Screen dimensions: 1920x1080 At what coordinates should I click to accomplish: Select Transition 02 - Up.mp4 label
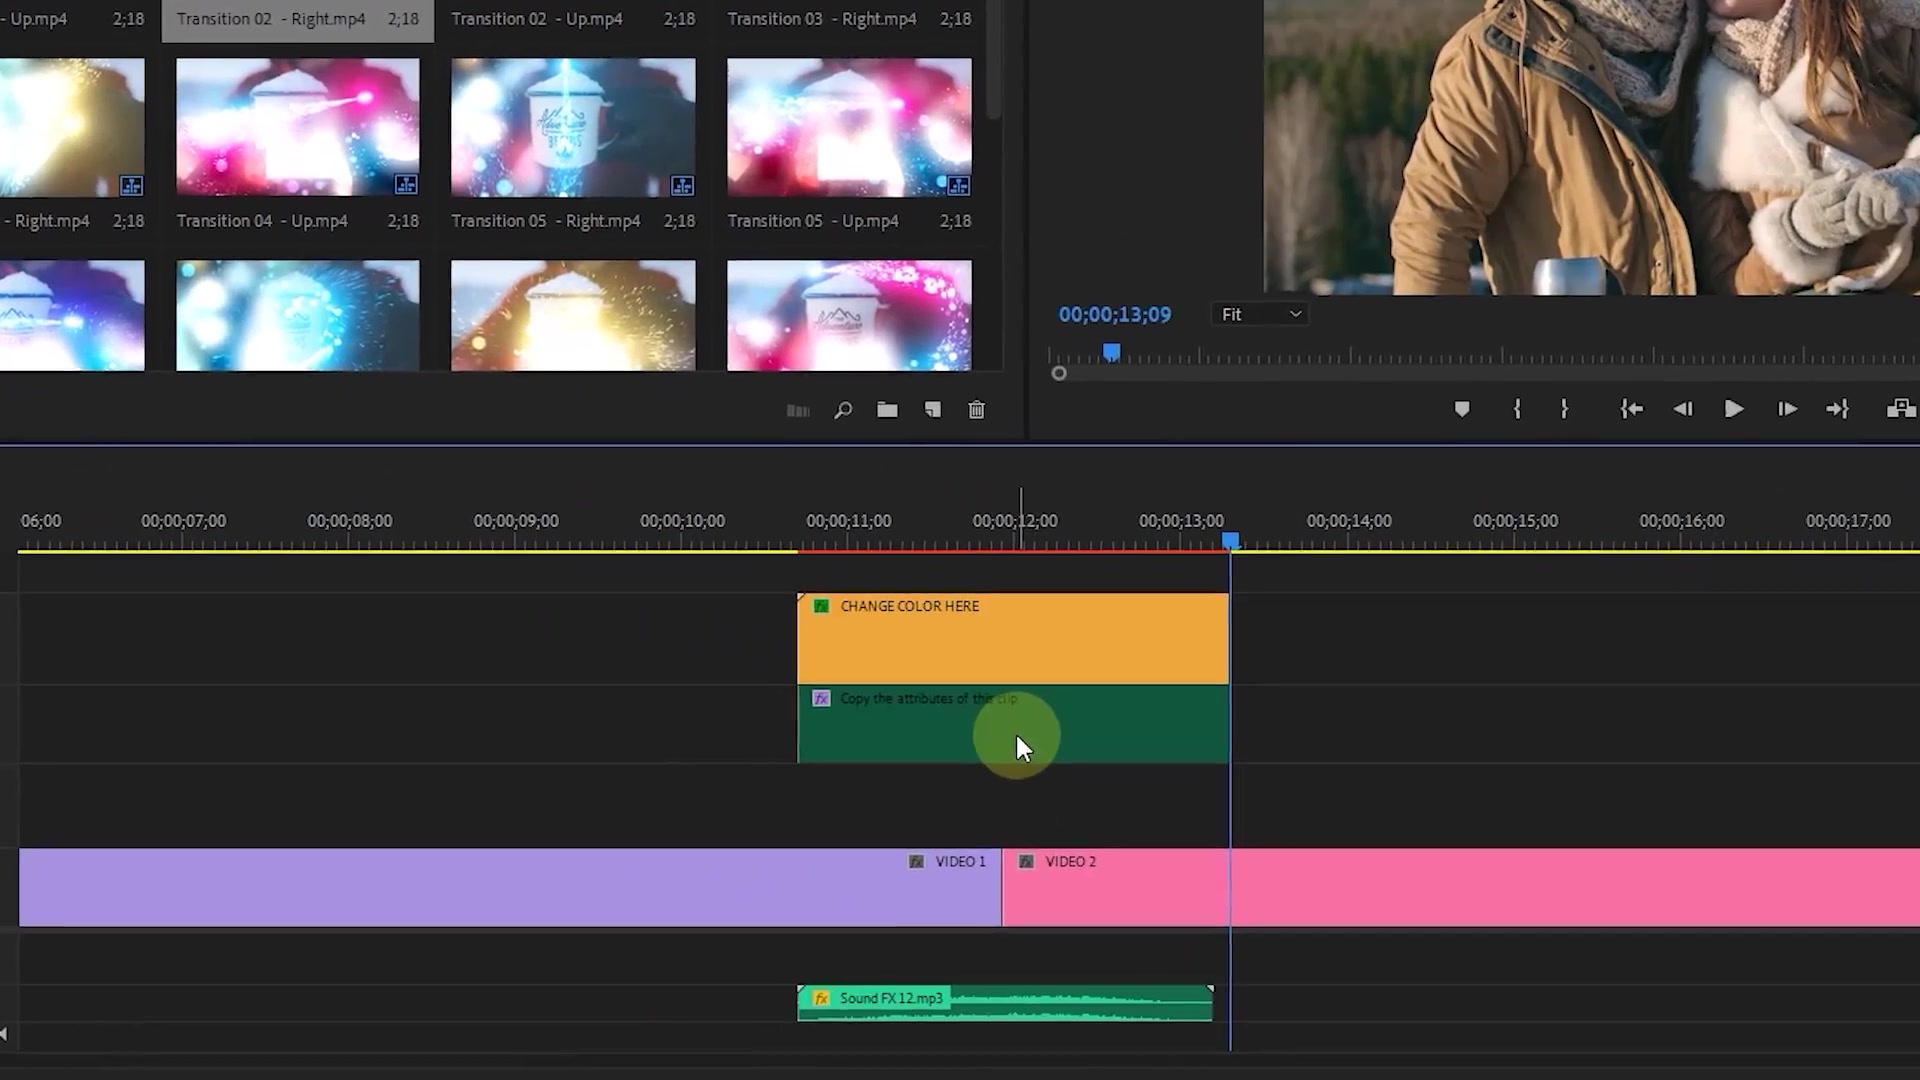tap(537, 19)
